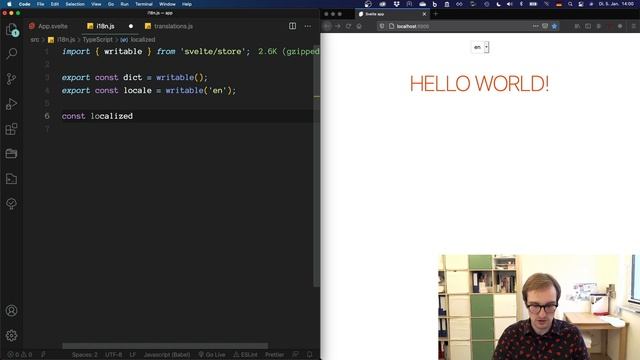Click the Code application menu
This screenshot has width=640, height=360.
click(x=24, y=4)
